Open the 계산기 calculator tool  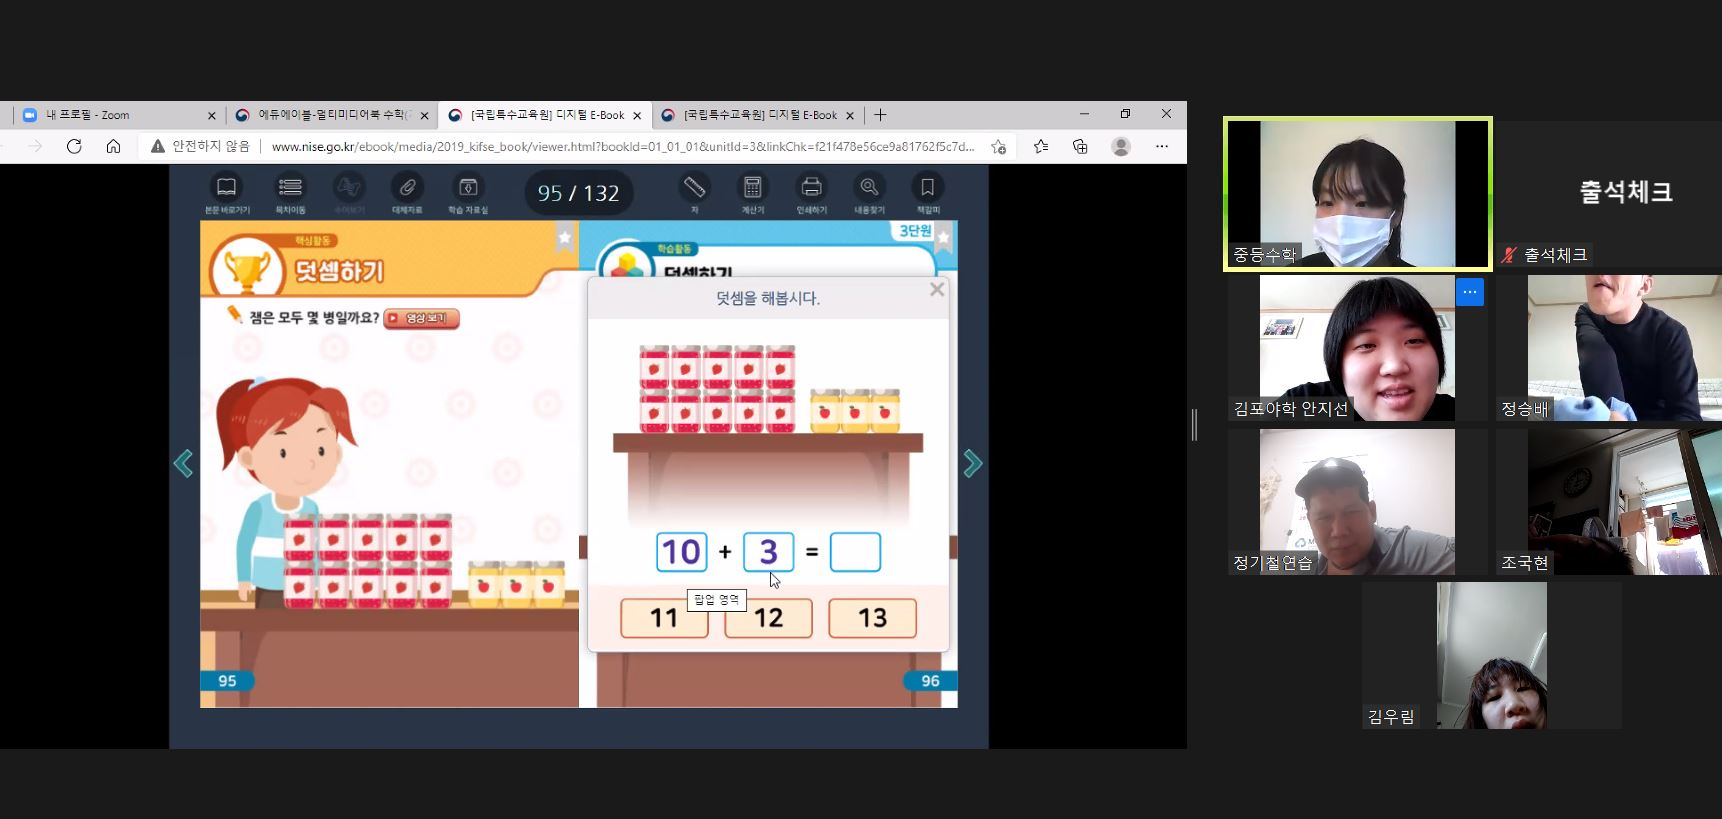pyautogui.click(x=753, y=188)
